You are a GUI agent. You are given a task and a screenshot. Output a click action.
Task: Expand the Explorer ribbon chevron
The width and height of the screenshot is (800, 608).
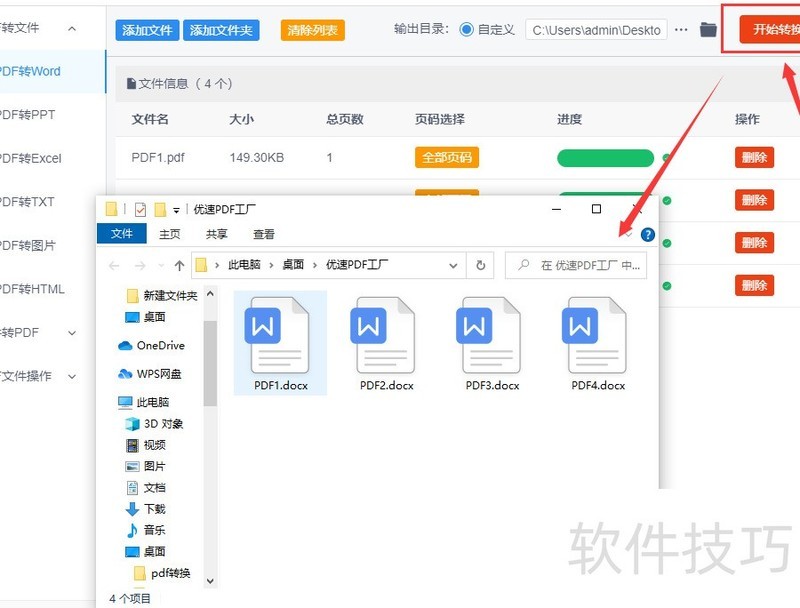coord(628,235)
